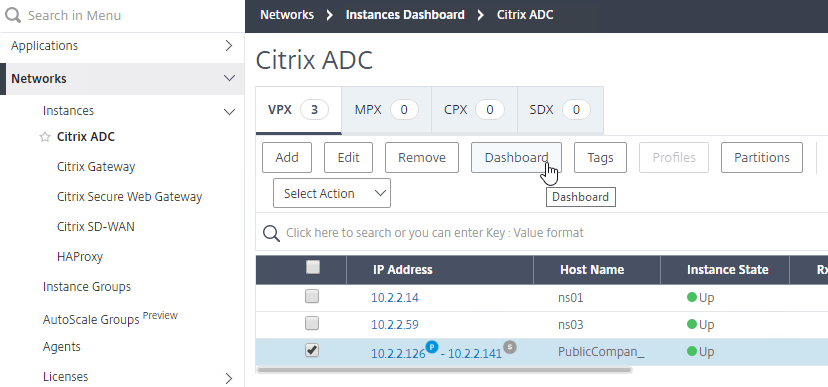The image size is (828, 387).
Task: Click the green Up status dot for ns01
Action: 692,297
